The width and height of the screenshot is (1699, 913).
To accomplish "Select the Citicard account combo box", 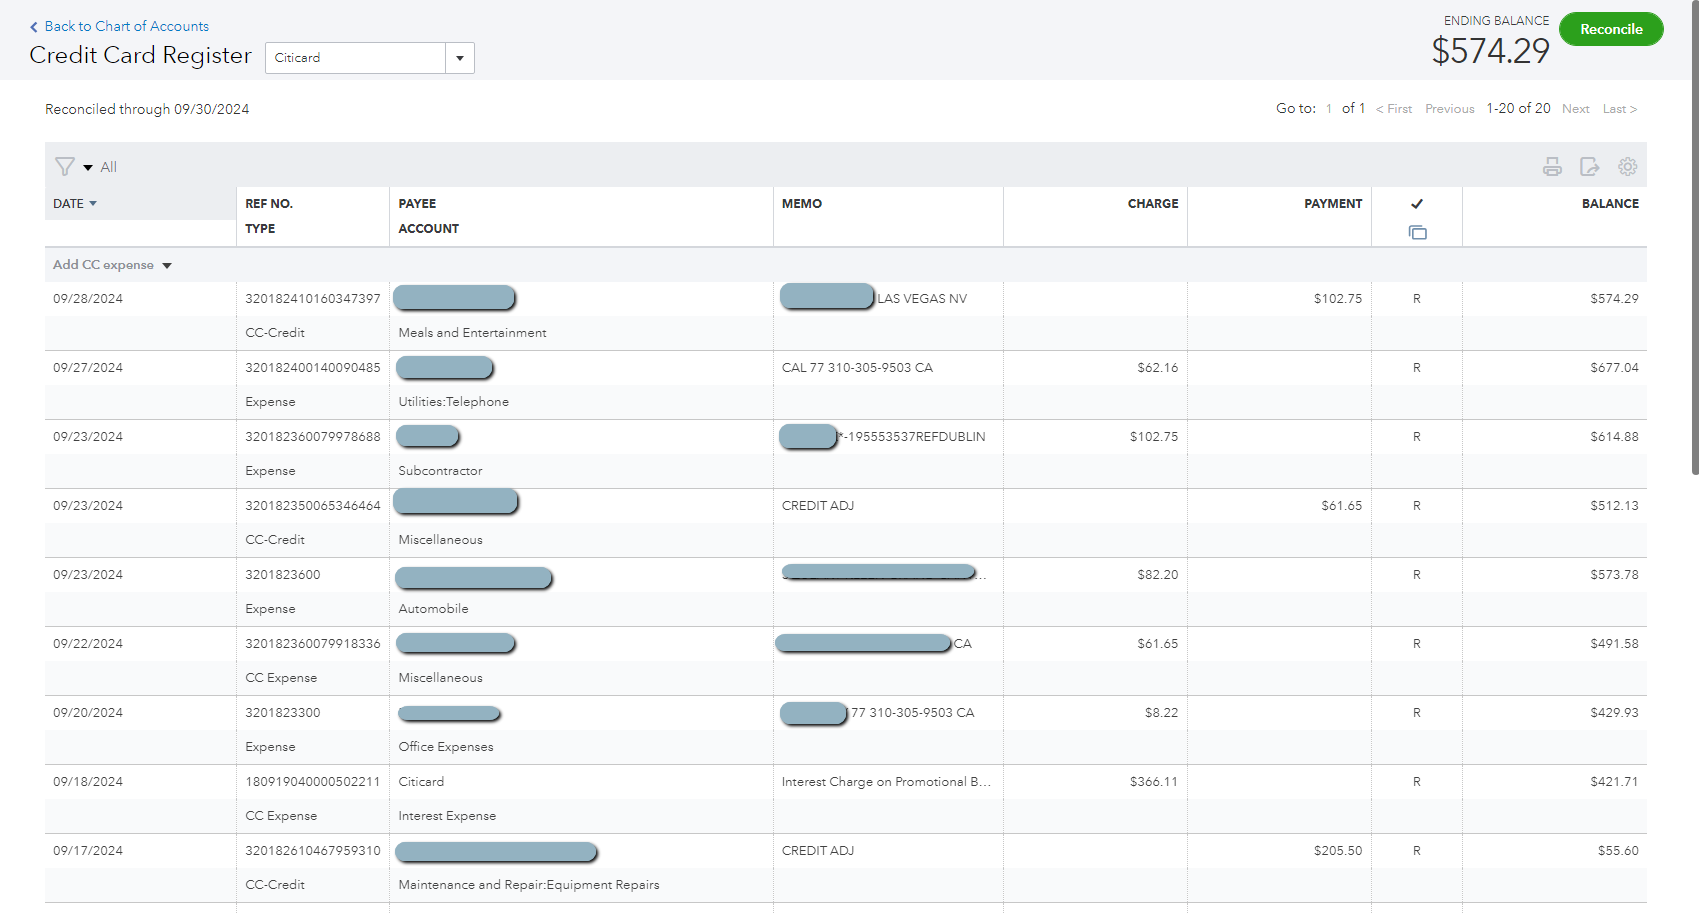I will click(x=369, y=58).
